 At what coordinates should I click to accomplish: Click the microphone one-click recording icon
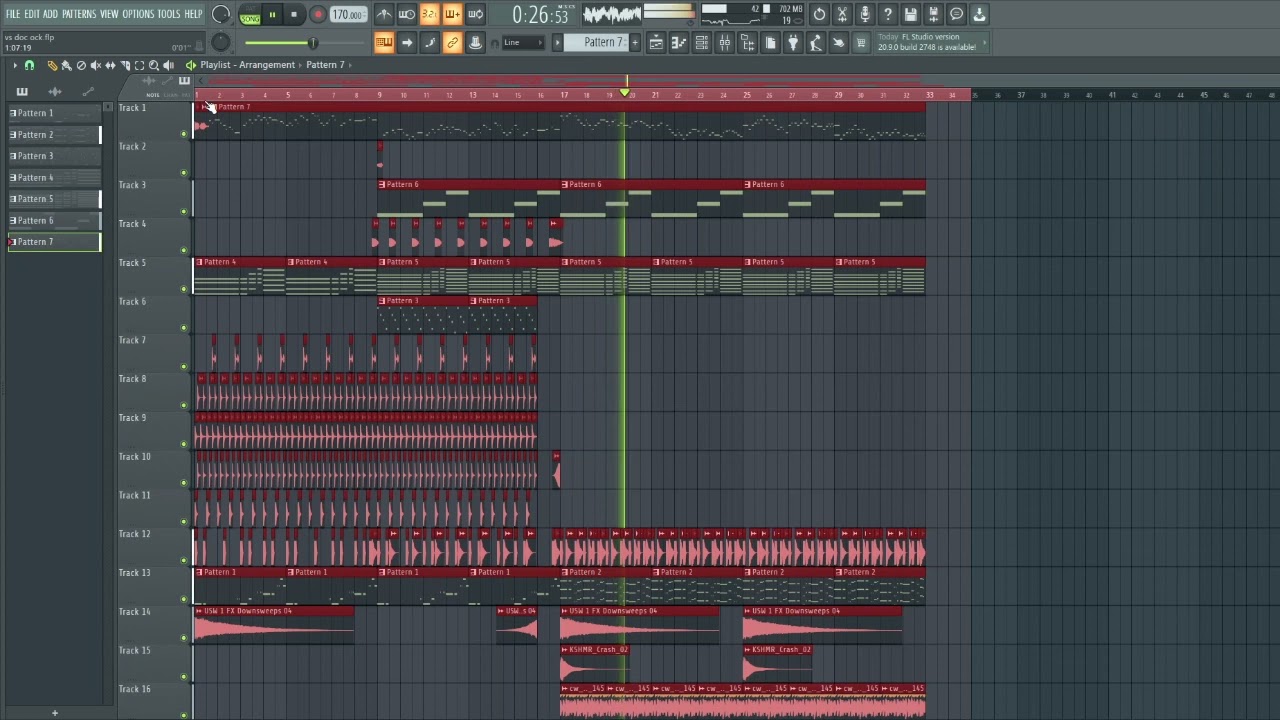(x=865, y=14)
